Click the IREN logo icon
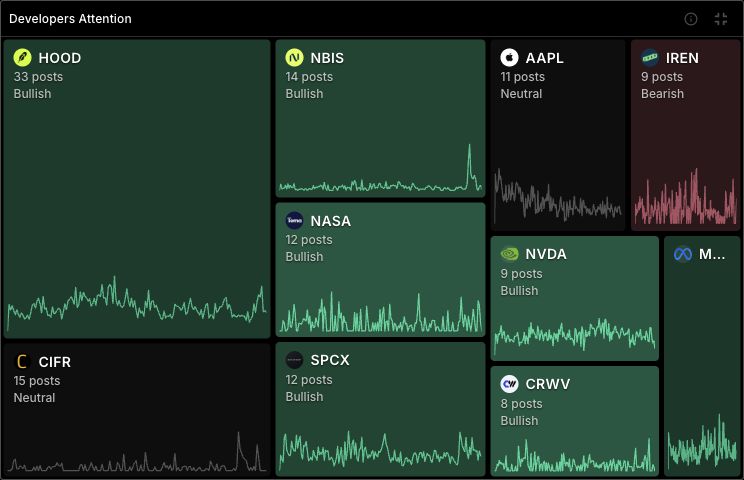Image resolution: width=744 pixels, height=480 pixels. tap(650, 58)
